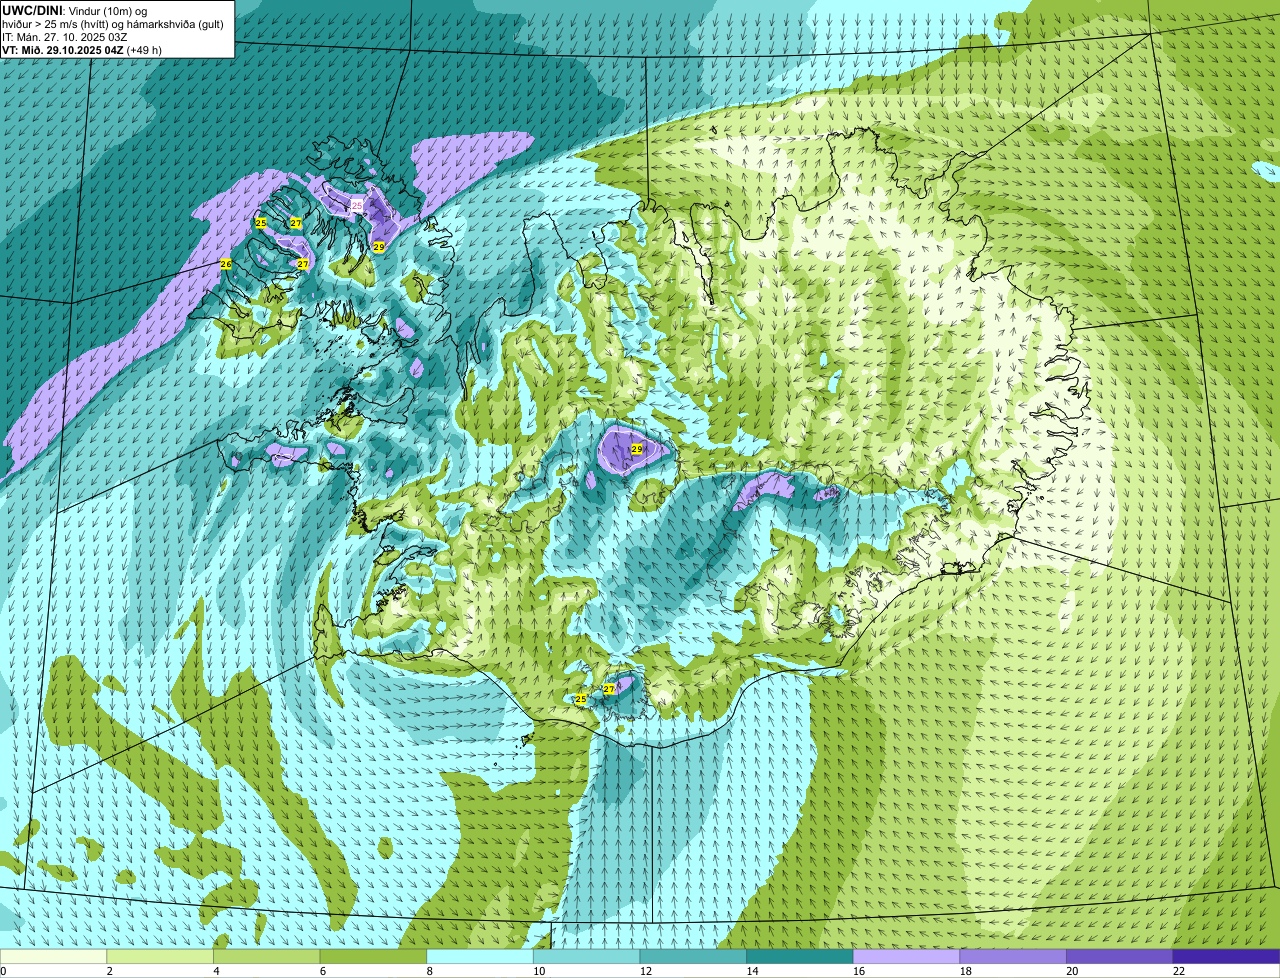Image resolution: width=1280 pixels, height=978 pixels.
Task: Pick the 12–14 m/s teal legend swatch
Action: (693, 956)
